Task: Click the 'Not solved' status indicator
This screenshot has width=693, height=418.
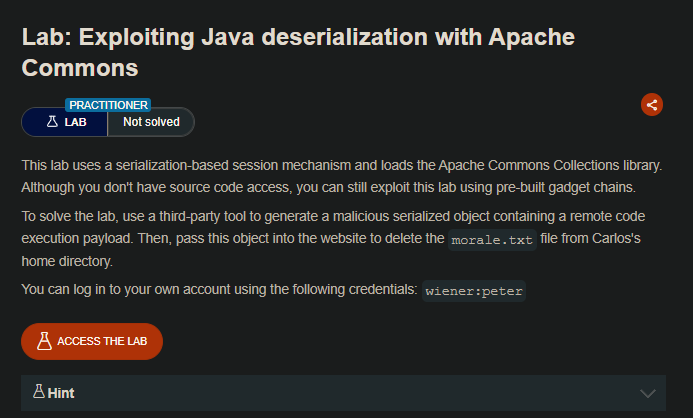Action: point(151,122)
